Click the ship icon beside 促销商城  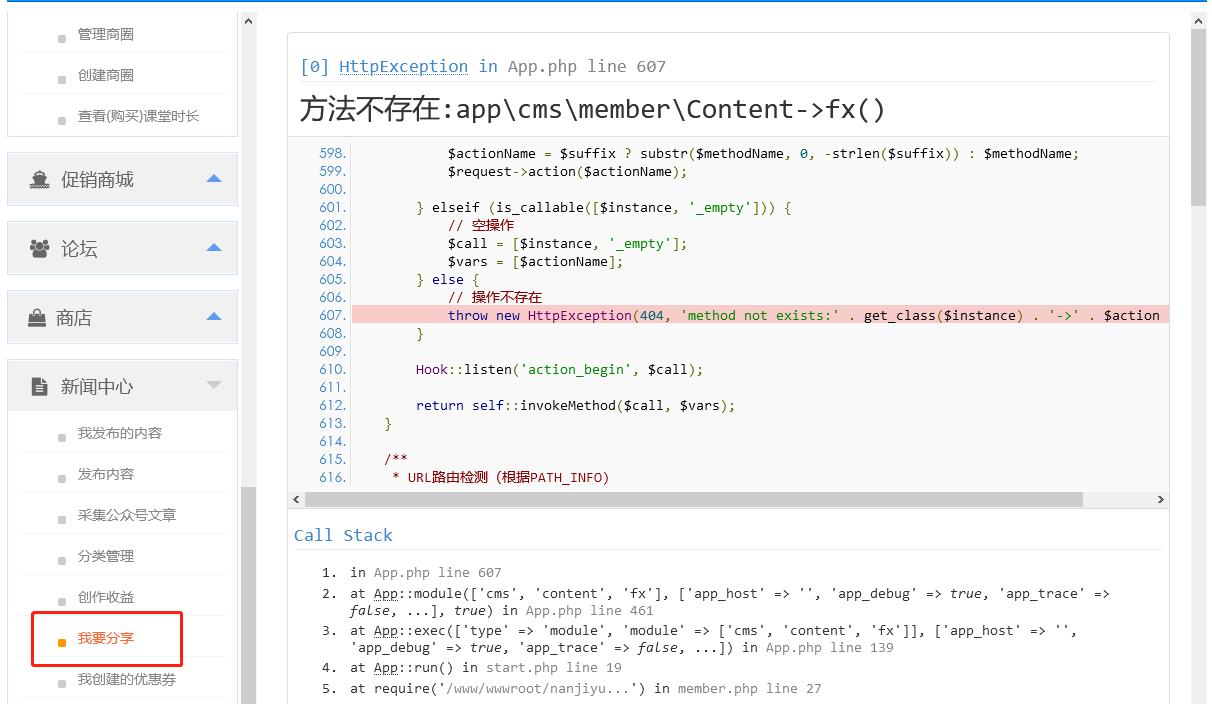pyautogui.click(x=40, y=180)
